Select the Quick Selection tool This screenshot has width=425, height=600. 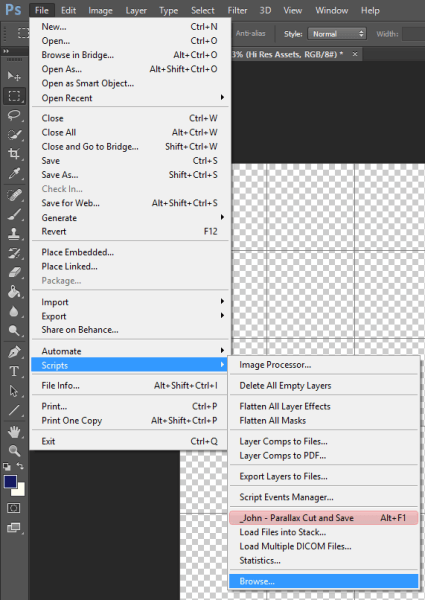(14, 135)
